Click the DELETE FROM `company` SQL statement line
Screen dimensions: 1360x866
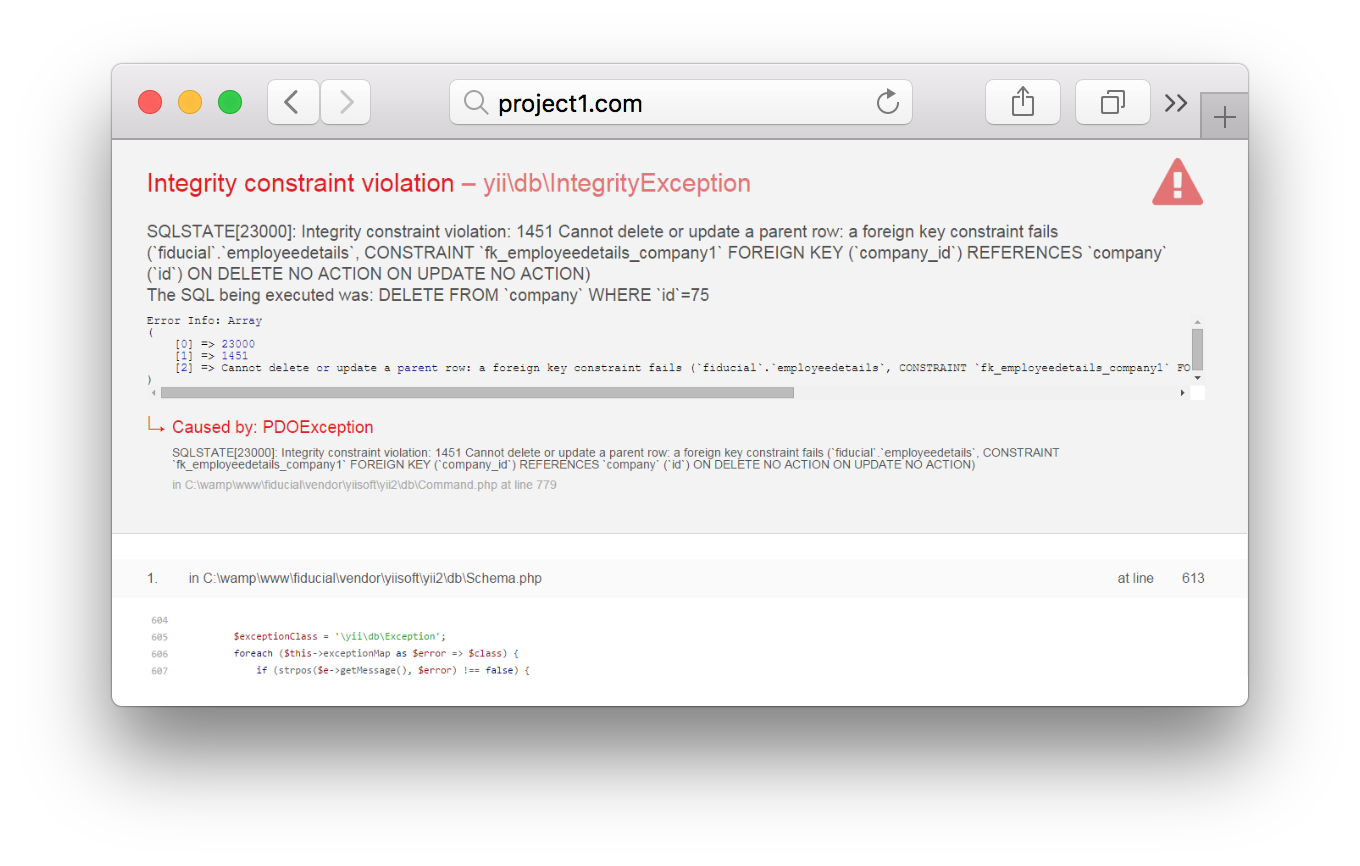pos(428,295)
